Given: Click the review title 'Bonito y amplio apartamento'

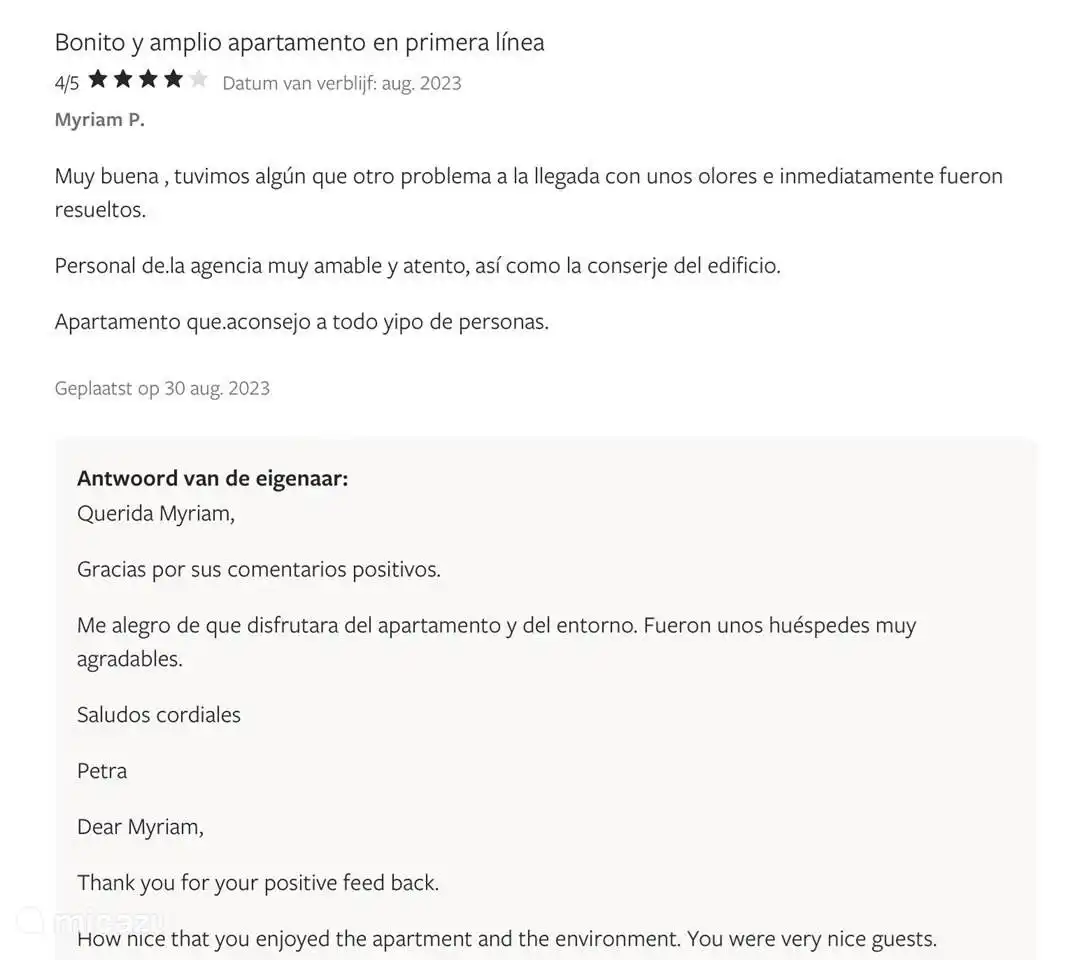Looking at the screenshot, I should point(299,42).
